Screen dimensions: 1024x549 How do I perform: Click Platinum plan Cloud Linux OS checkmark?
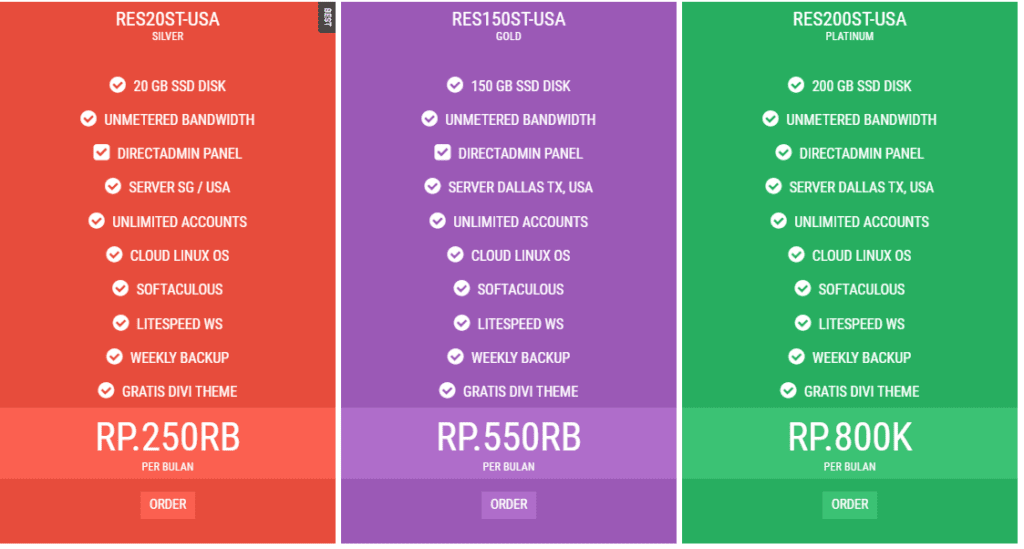(796, 255)
